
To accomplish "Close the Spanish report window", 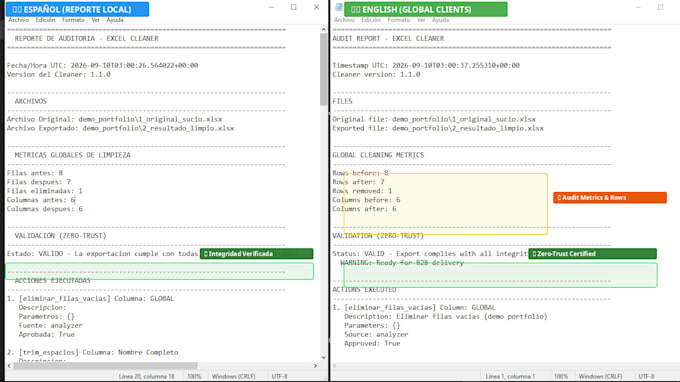I will [x=317, y=7].
